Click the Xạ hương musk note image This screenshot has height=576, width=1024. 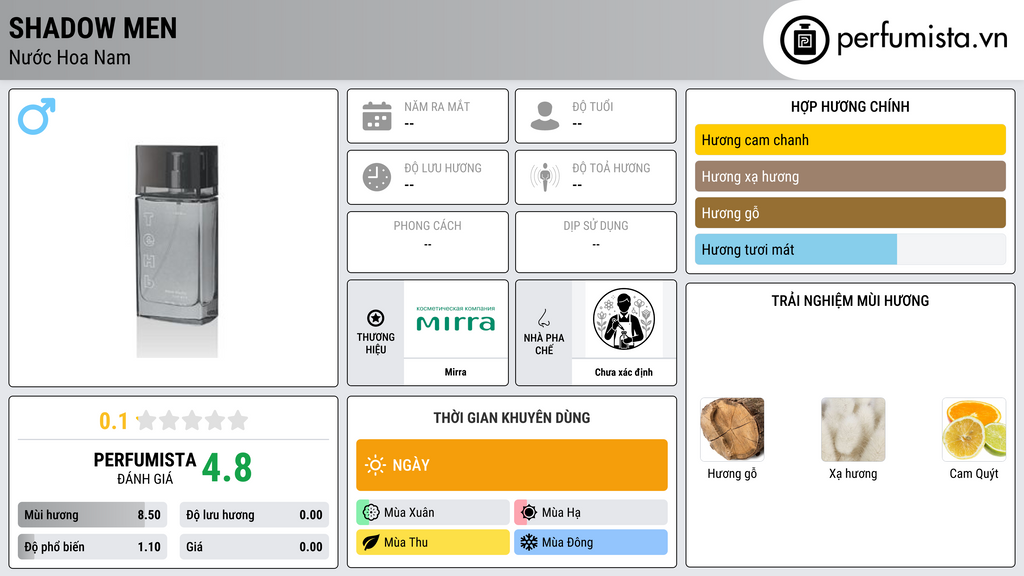(x=853, y=429)
